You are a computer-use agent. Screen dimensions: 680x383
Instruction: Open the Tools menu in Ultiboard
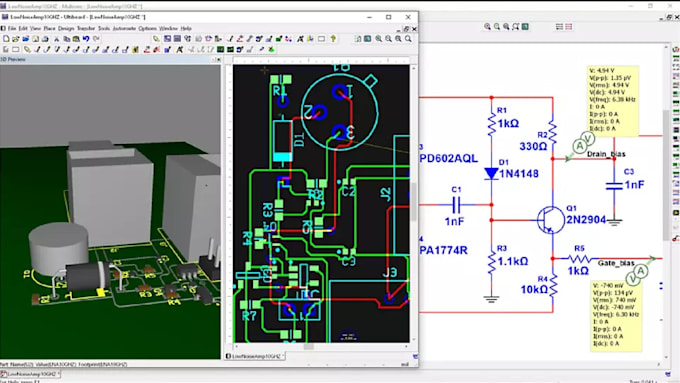pyautogui.click(x=104, y=28)
